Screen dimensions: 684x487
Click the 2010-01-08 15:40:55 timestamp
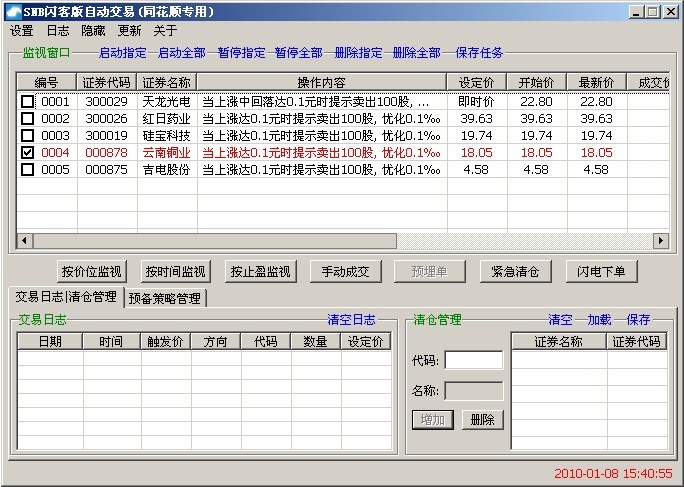coord(613,474)
